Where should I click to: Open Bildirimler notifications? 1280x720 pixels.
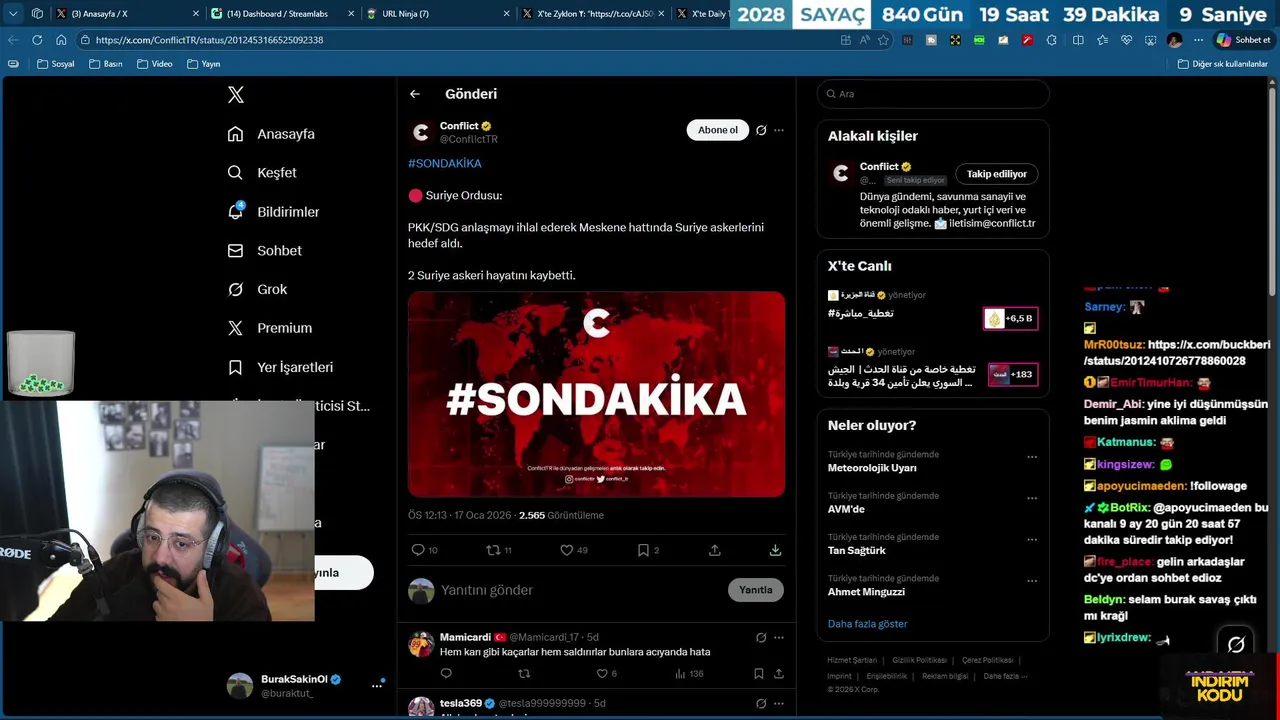tap(273, 212)
